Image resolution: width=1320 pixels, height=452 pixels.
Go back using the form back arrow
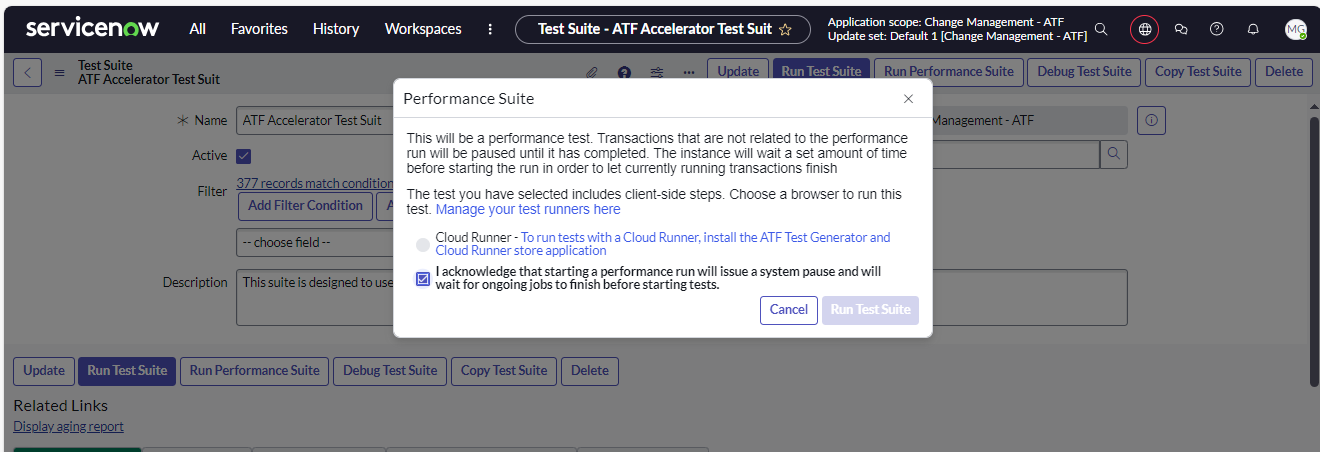[x=27, y=72]
